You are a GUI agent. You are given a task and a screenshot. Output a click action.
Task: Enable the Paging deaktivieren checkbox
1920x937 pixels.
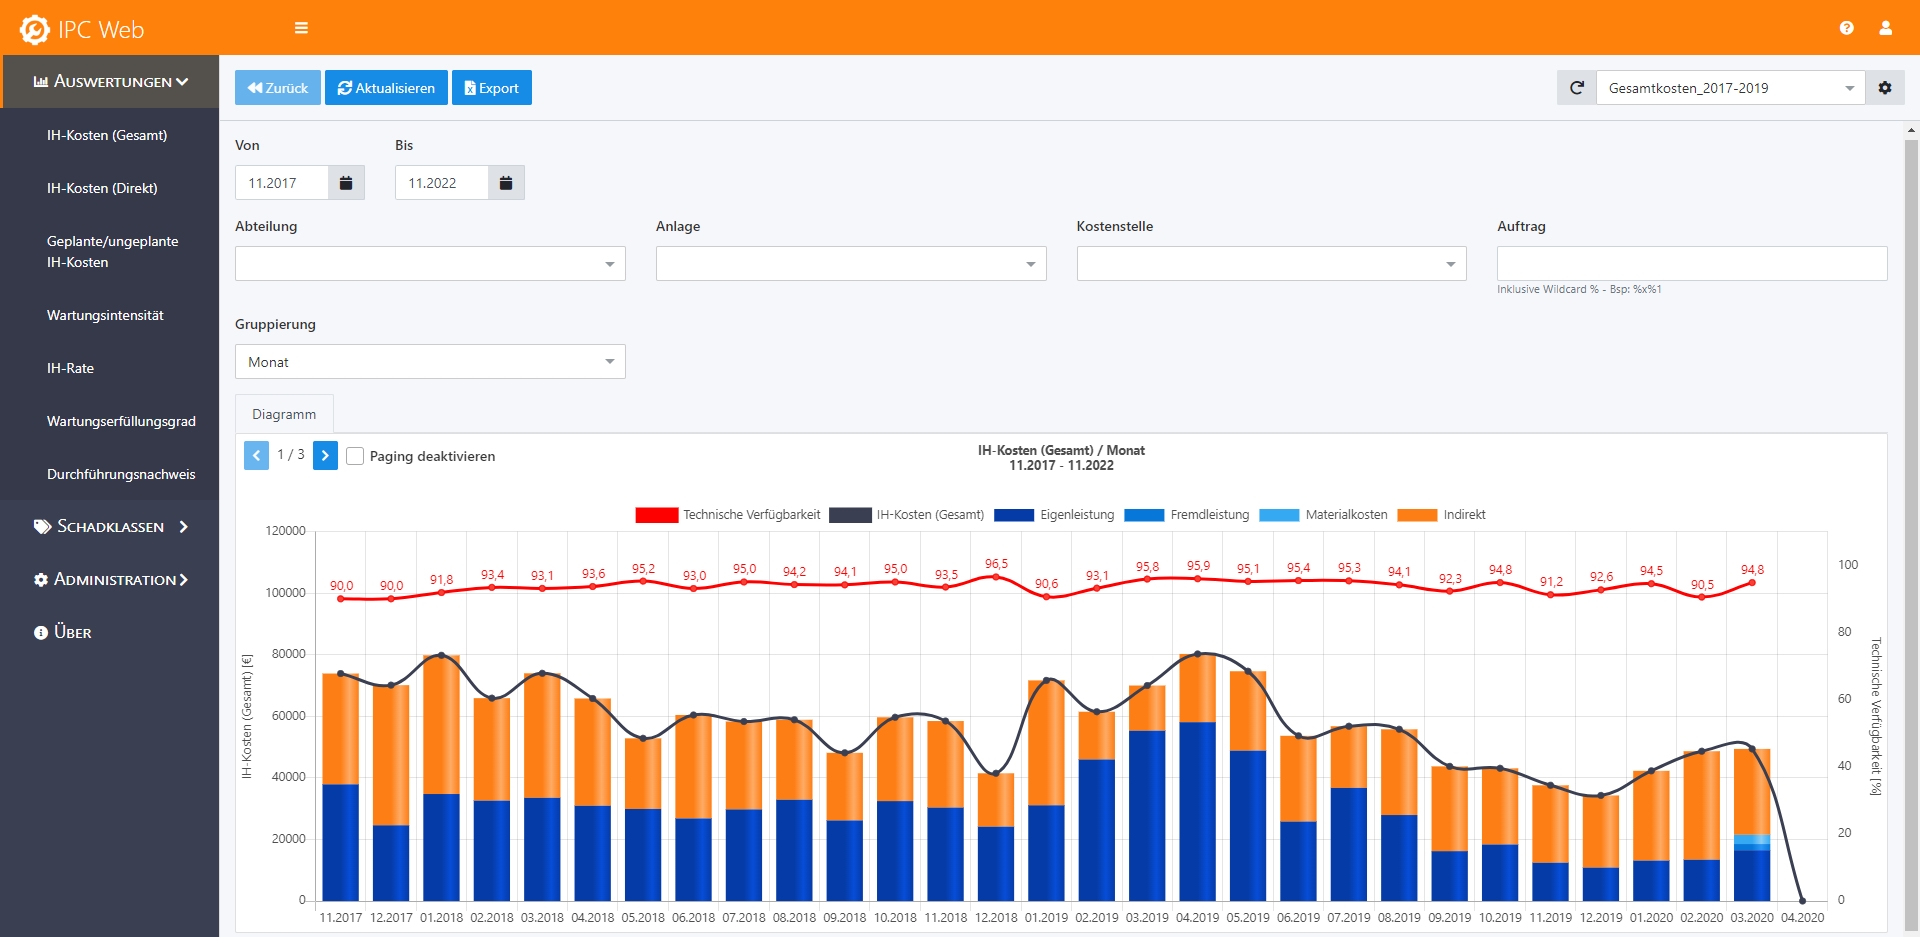click(355, 456)
